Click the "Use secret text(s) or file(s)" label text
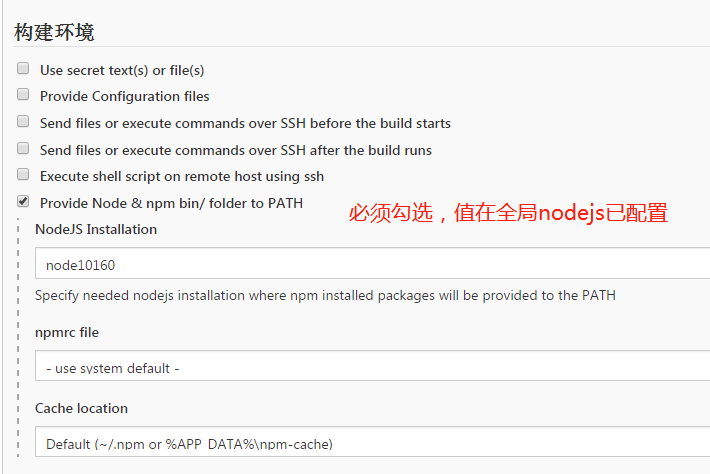710x474 pixels. pyautogui.click(x=122, y=70)
